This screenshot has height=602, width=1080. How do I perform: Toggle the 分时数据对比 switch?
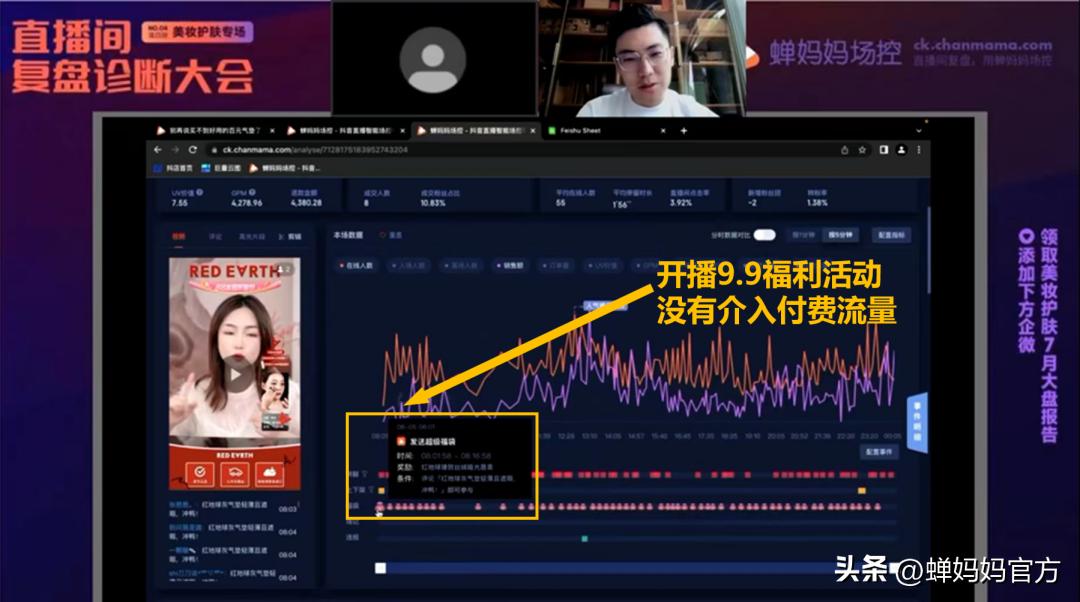764,235
